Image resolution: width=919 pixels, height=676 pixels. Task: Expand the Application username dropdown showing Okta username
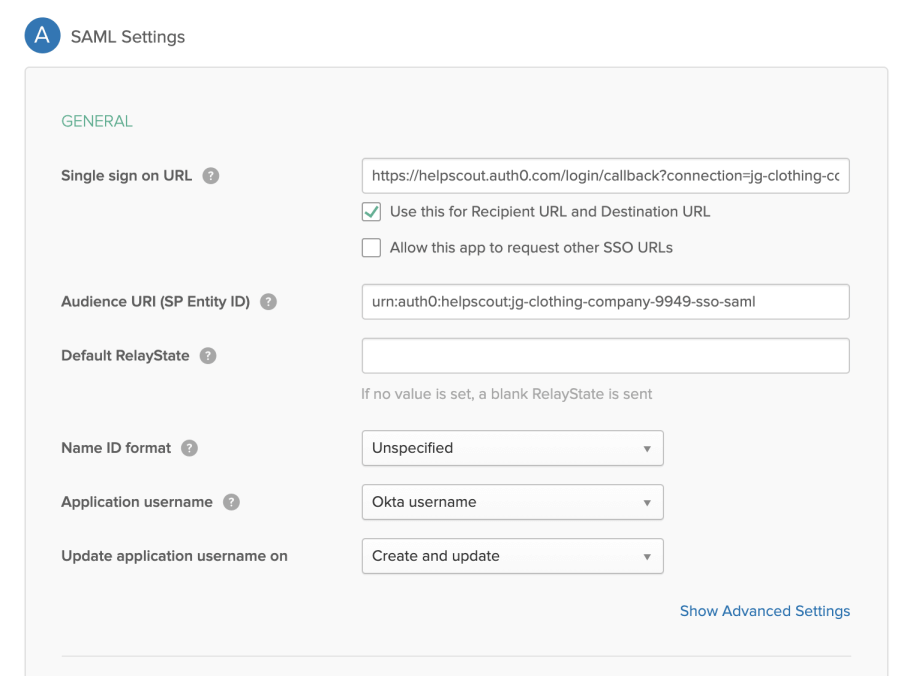tap(511, 502)
